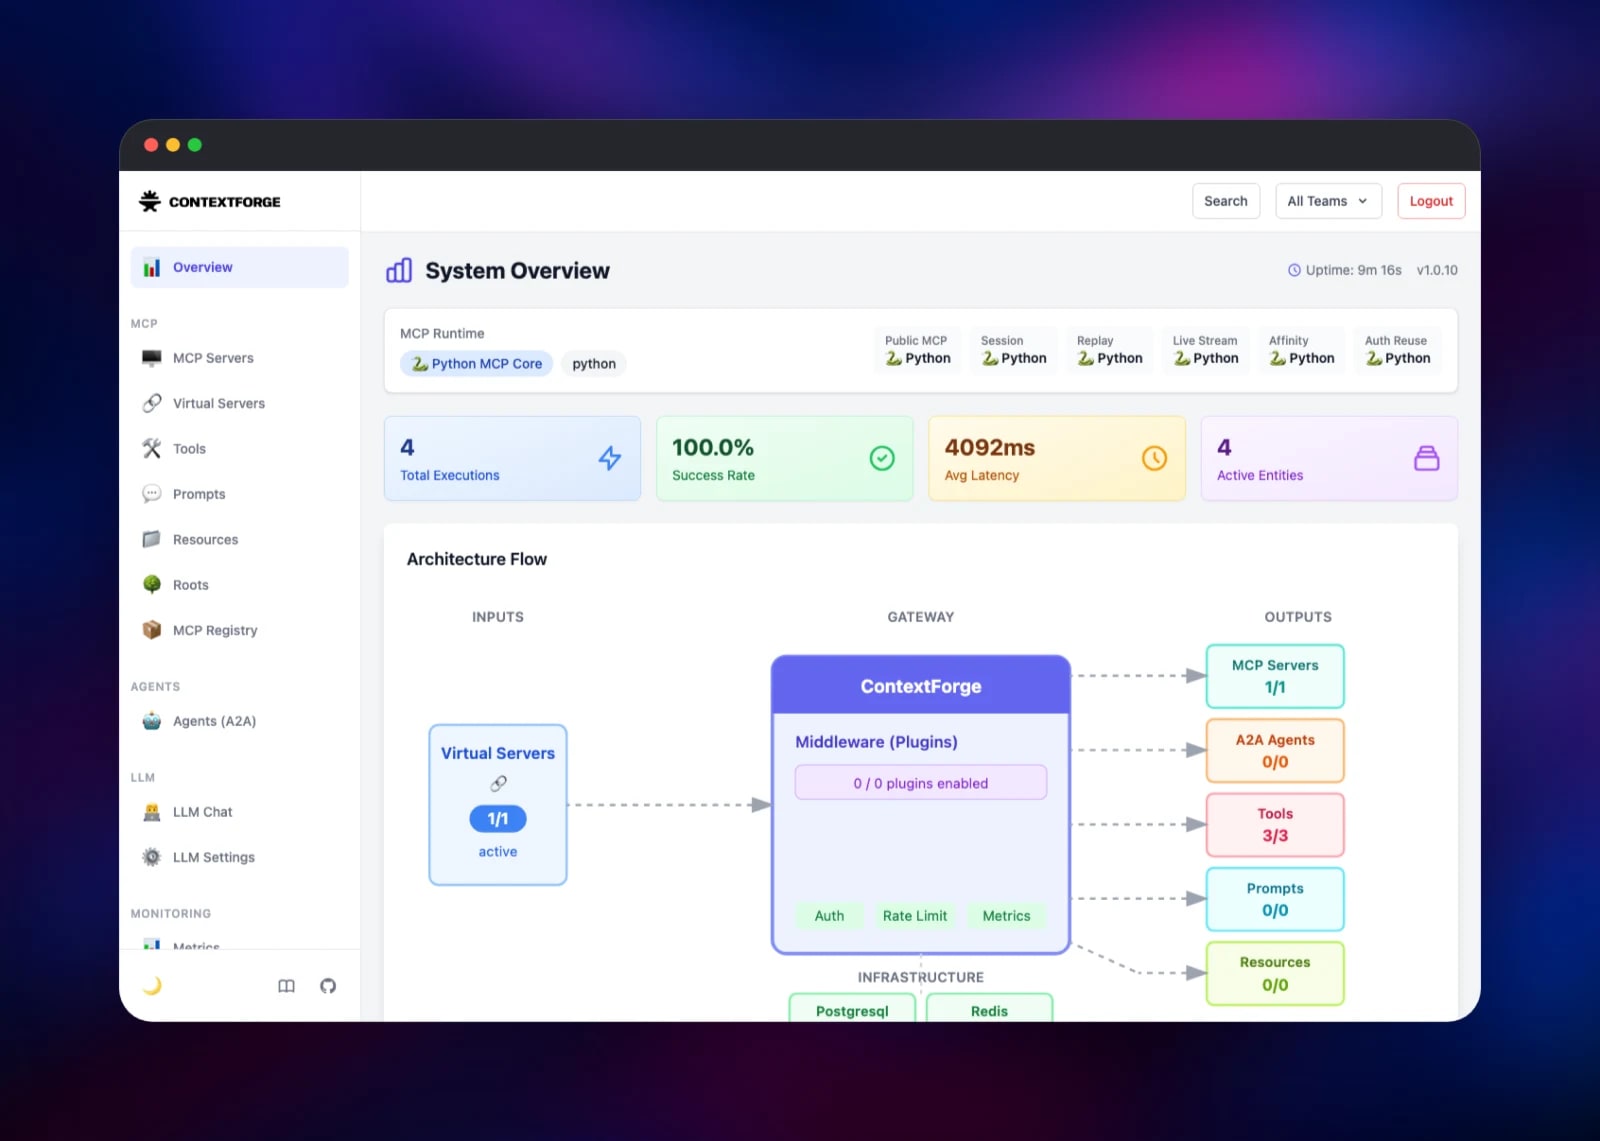Click the 4092ms latency value

click(990, 447)
